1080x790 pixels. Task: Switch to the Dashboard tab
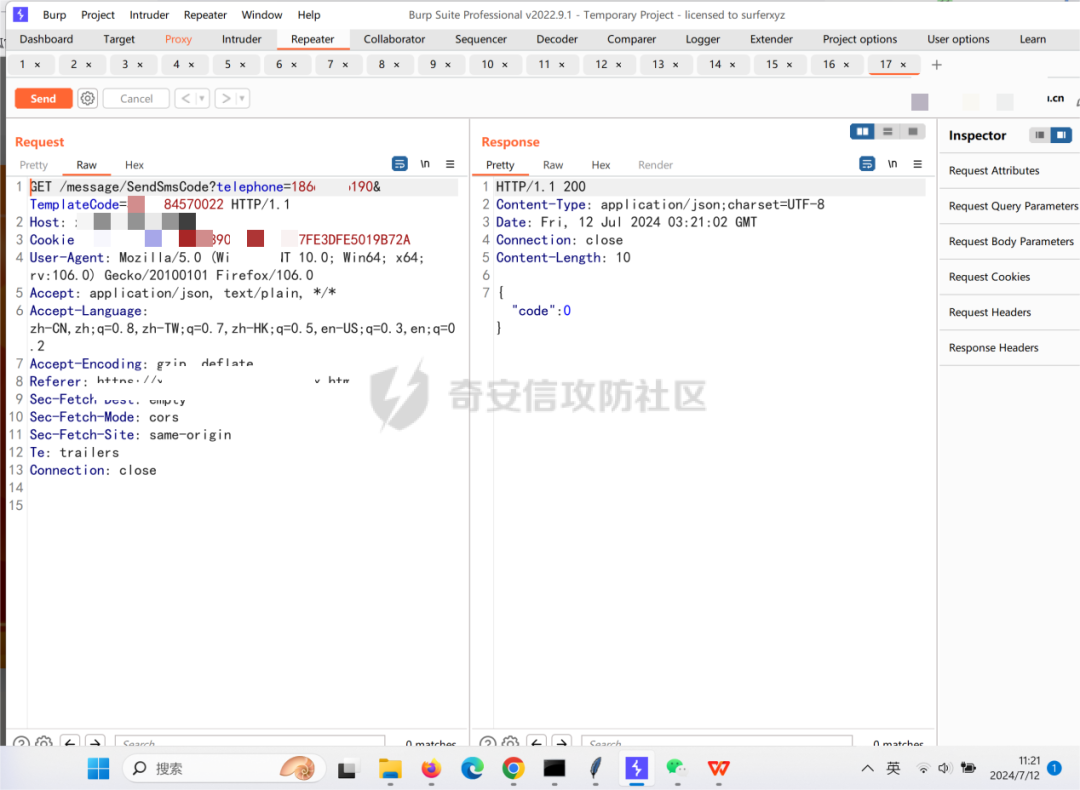click(46, 39)
